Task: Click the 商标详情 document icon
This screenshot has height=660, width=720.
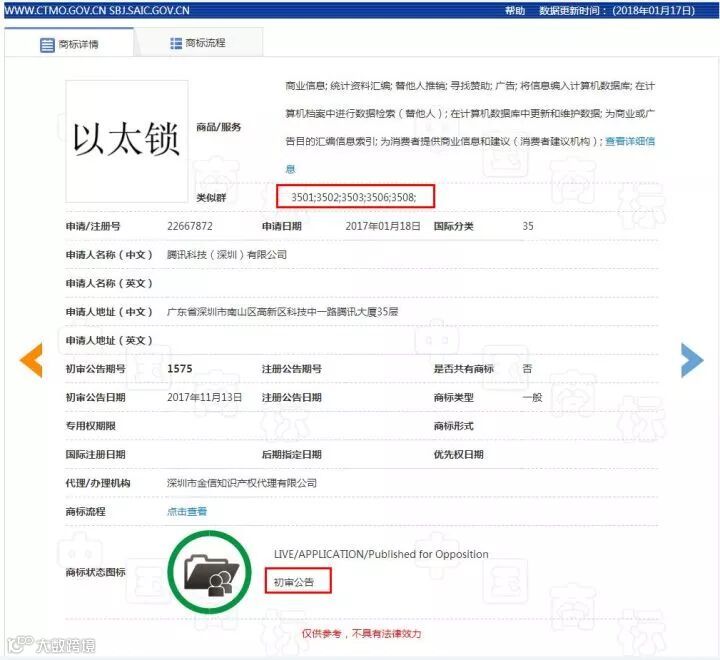Action: tap(47, 45)
